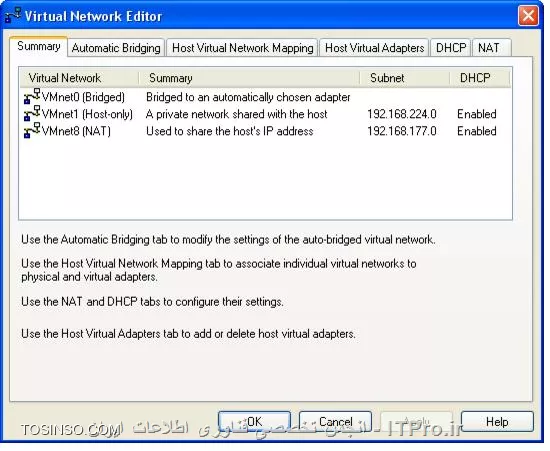Click the Summary column header
550x451 pixels.
(x=249, y=78)
